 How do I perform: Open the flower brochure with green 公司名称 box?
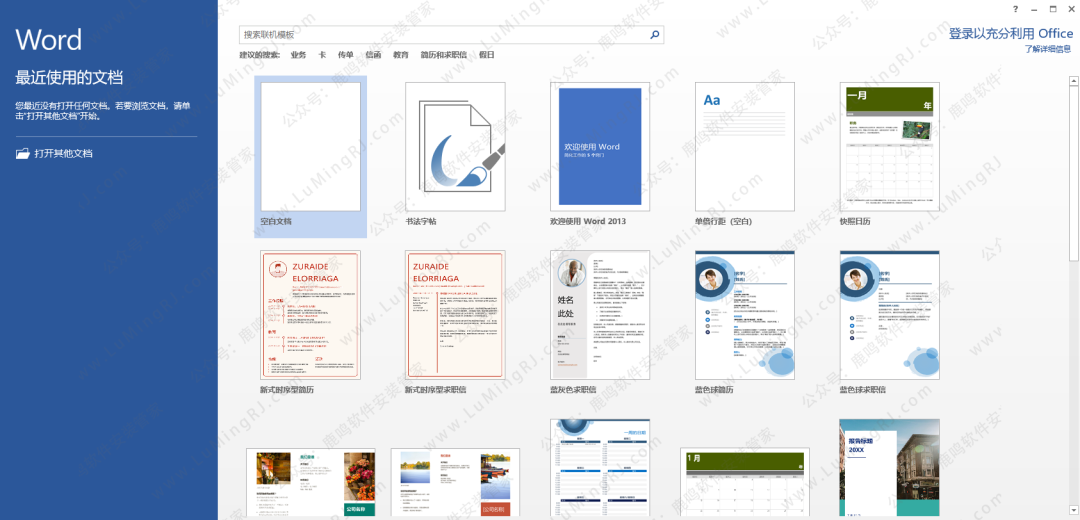[x=311, y=483]
